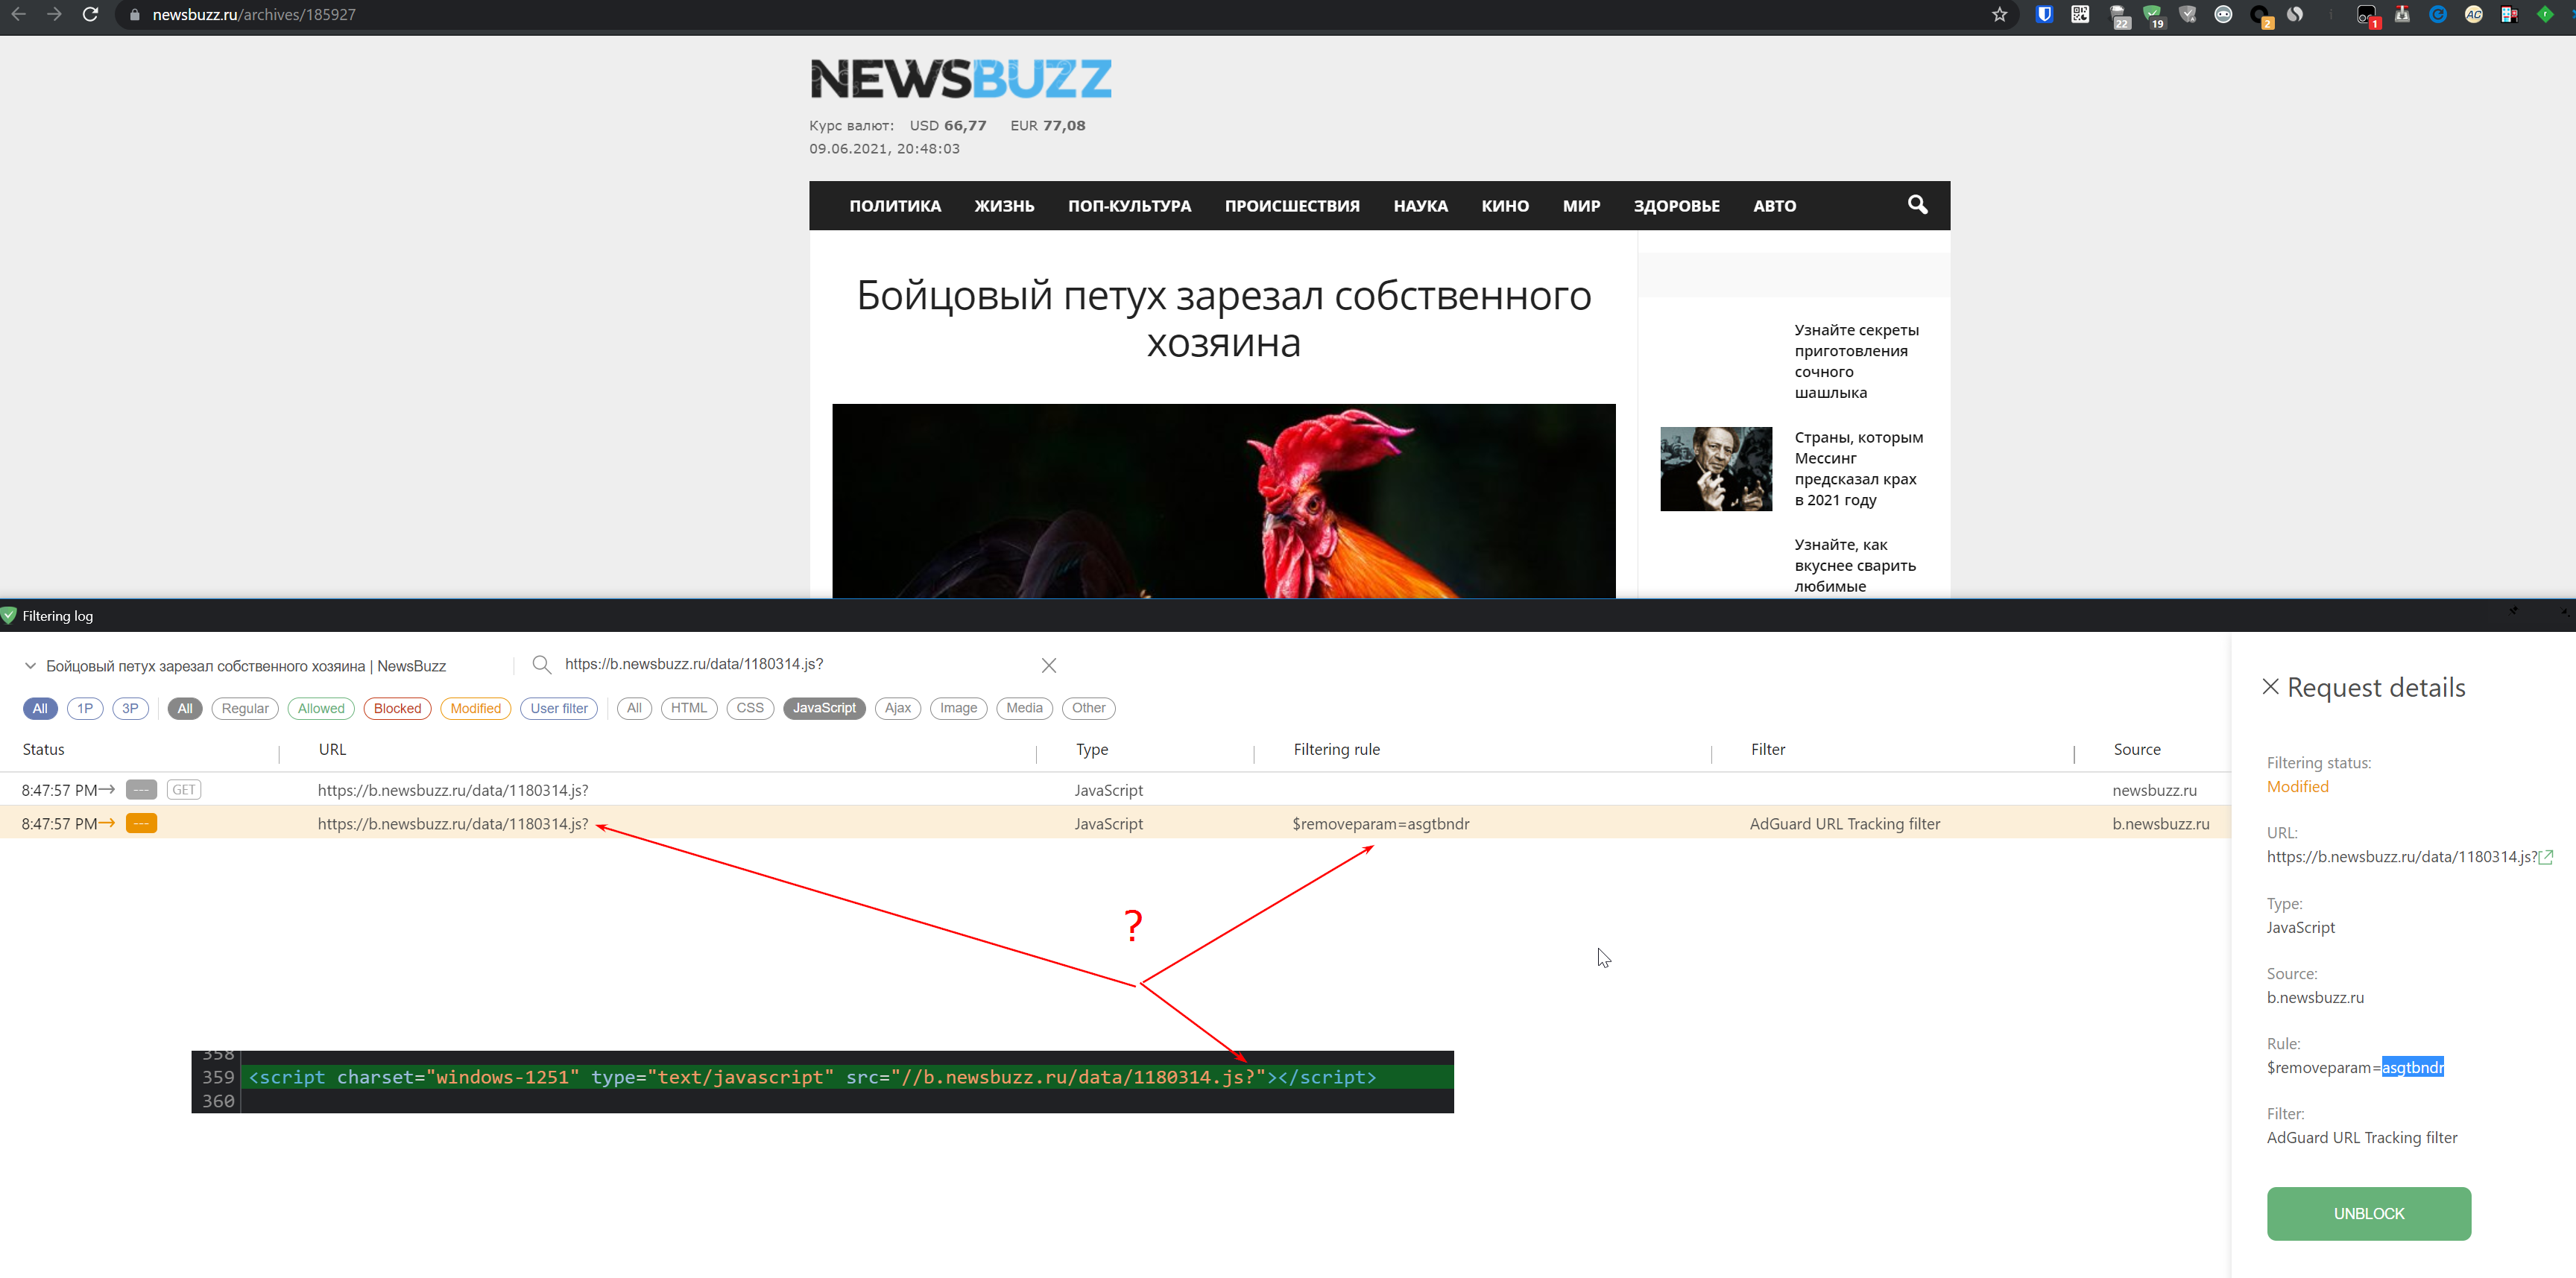Close the Request details panel
Screen dimensions: 2576x1278
(x=2270, y=687)
